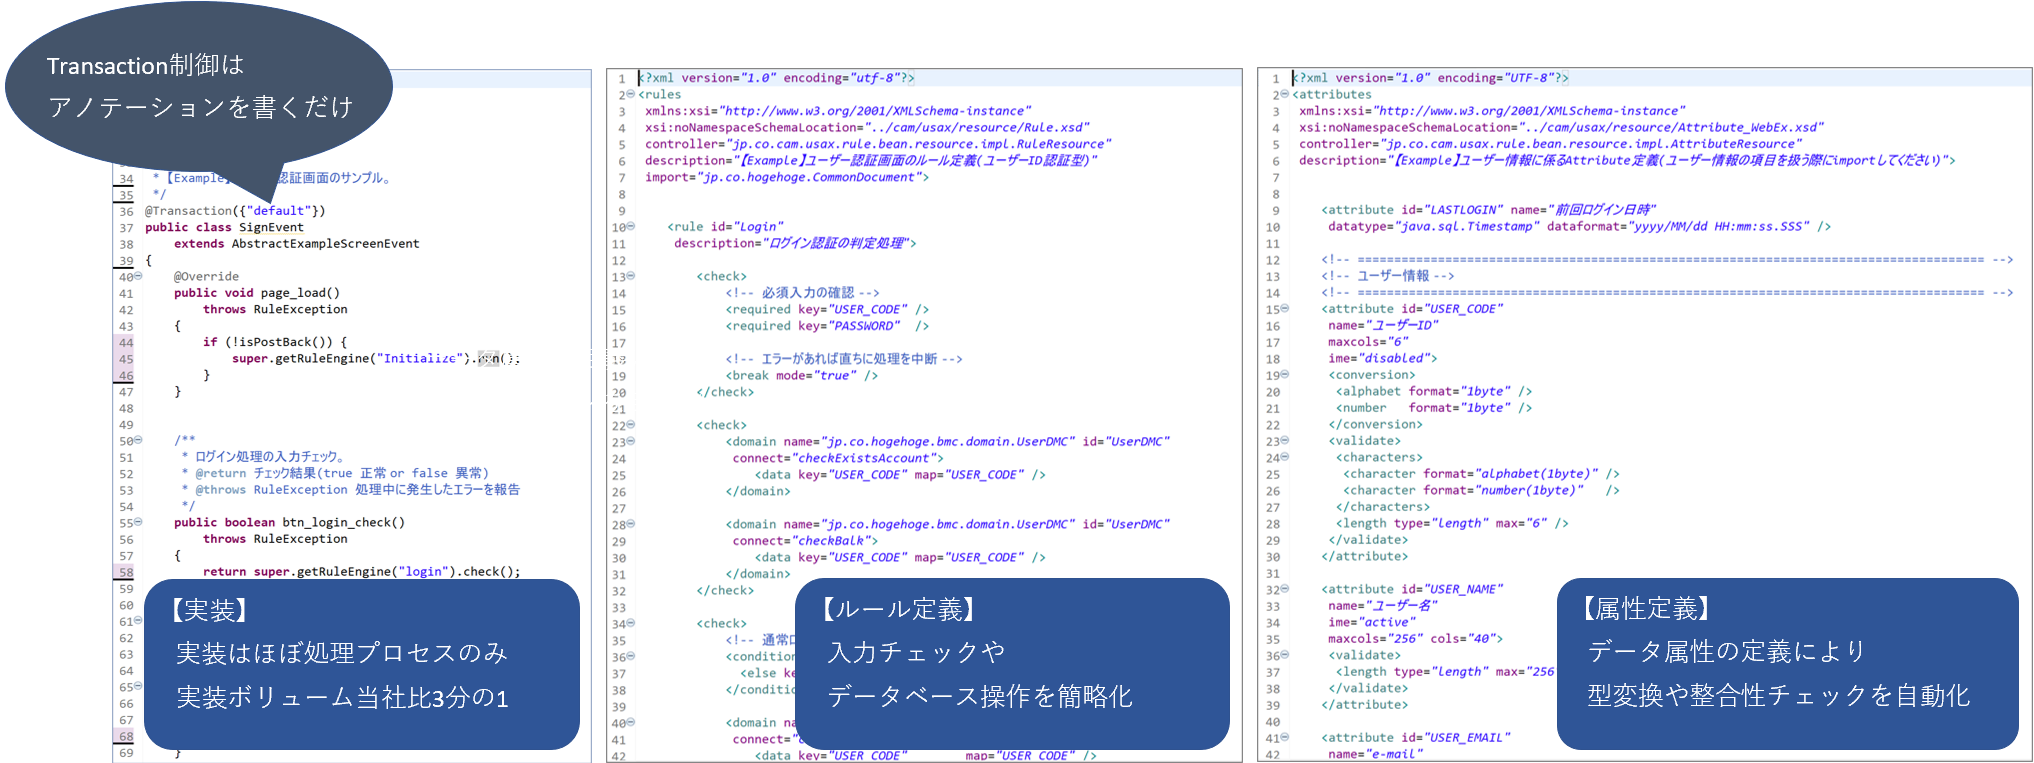The height and width of the screenshot is (763, 2034).
Task: Select the 【属性定義】 callout box
Action: 1787,663
